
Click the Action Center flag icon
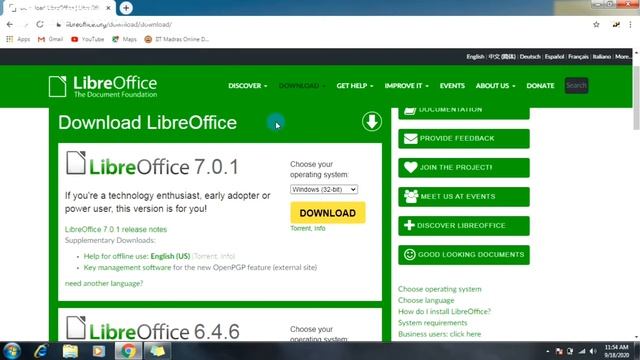click(x=559, y=351)
